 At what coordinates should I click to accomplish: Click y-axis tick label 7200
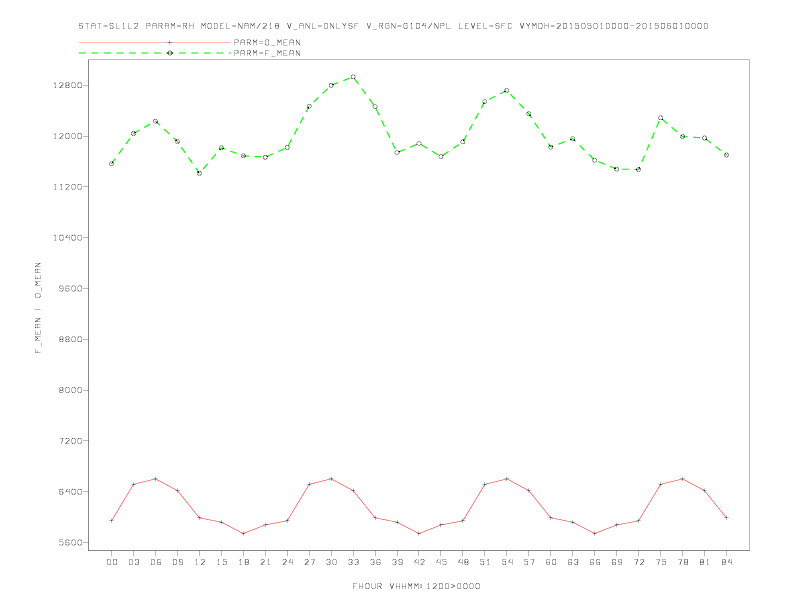tap(70, 441)
